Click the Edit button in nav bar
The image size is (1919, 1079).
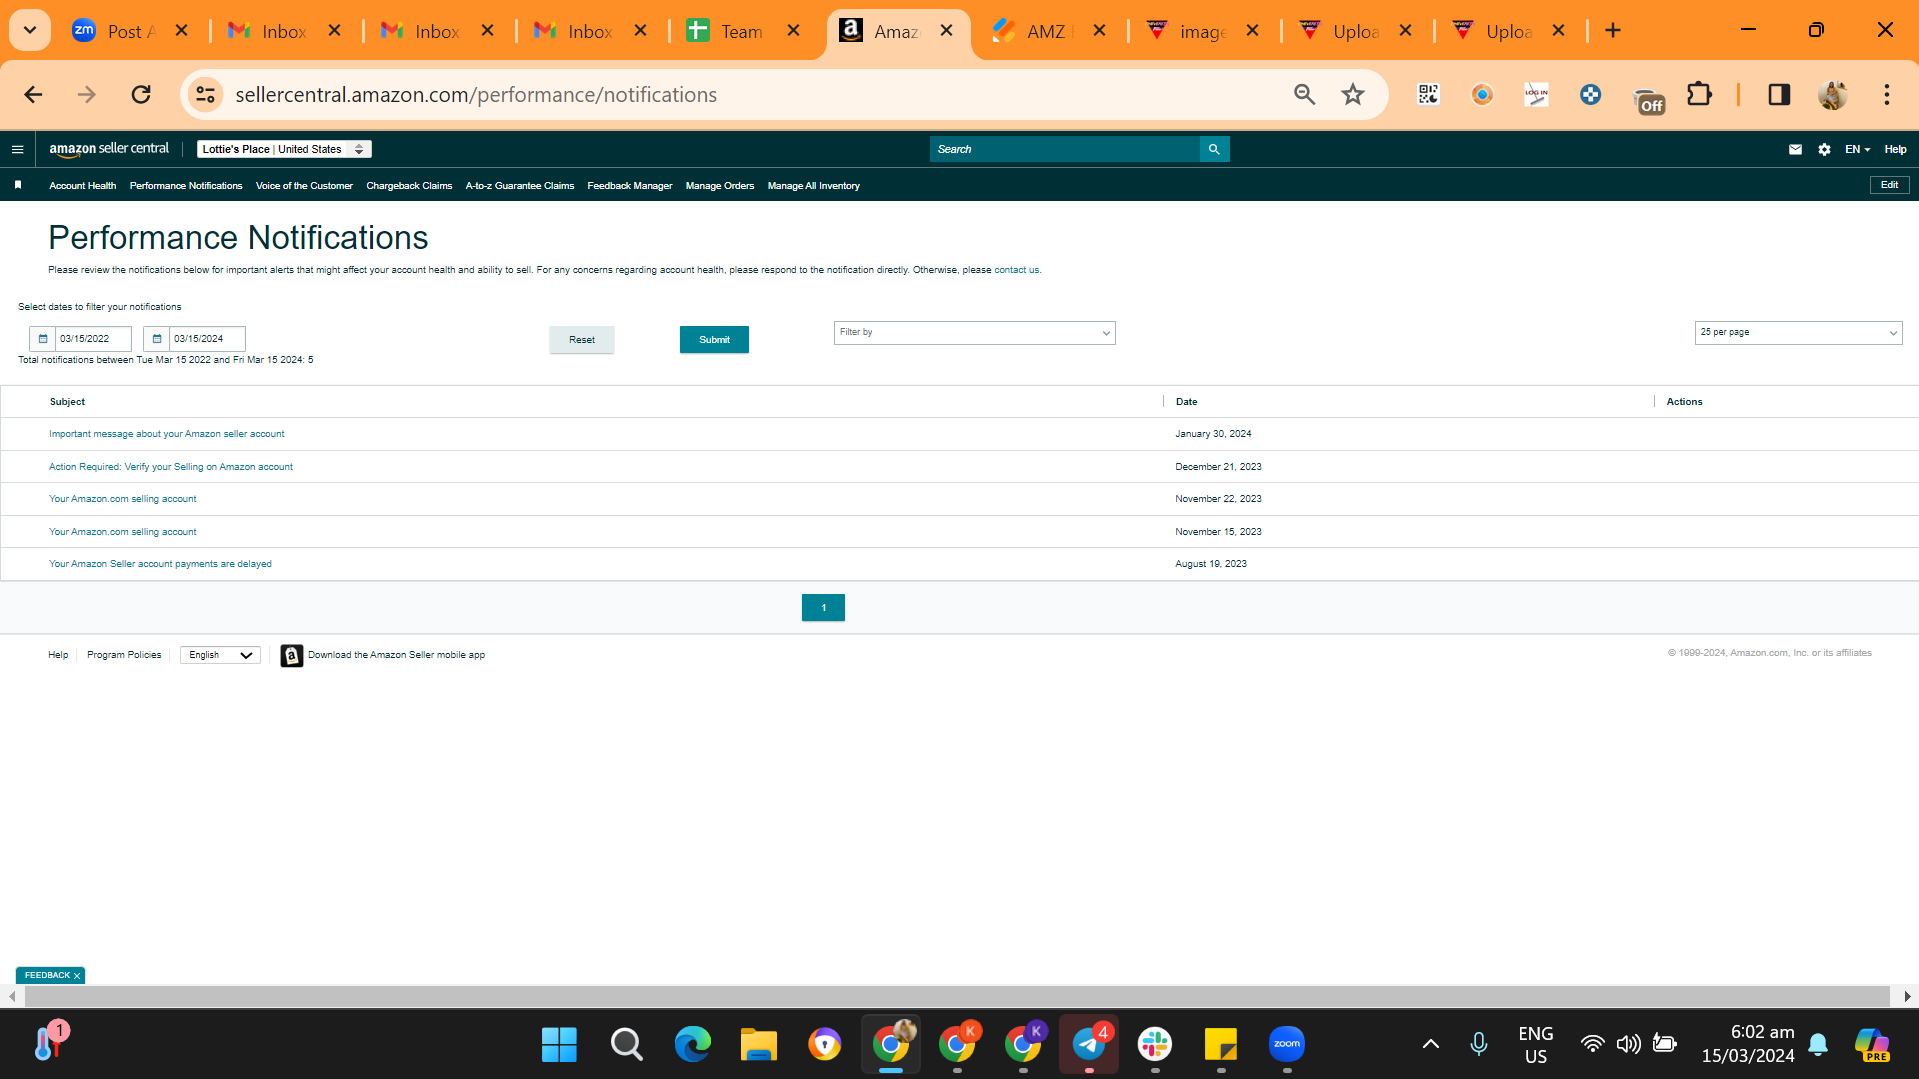(1889, 185)
